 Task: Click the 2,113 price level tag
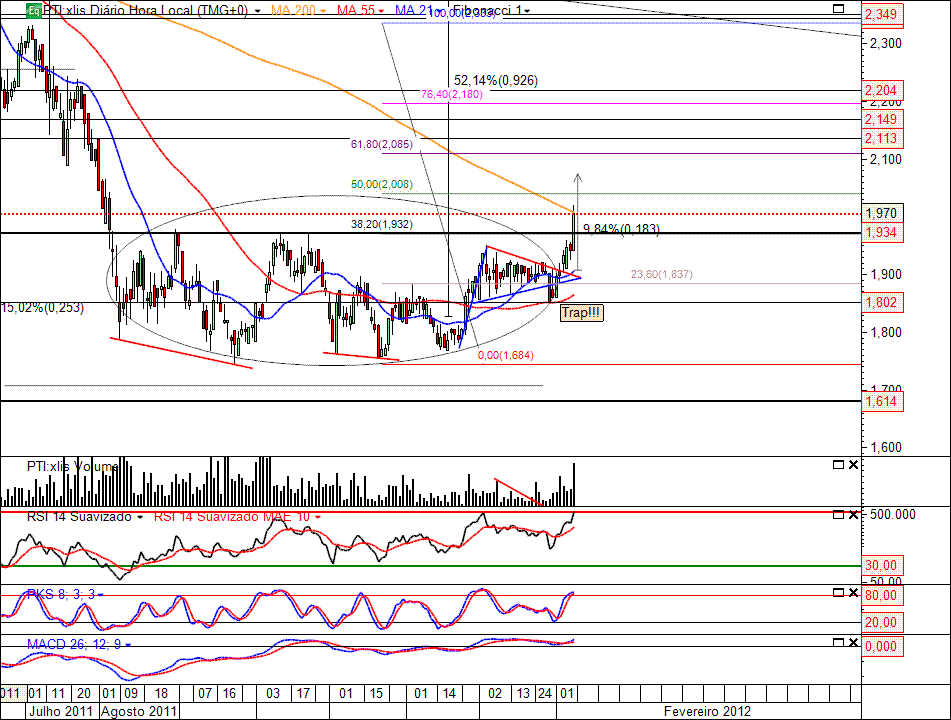(x=882, y=139)
